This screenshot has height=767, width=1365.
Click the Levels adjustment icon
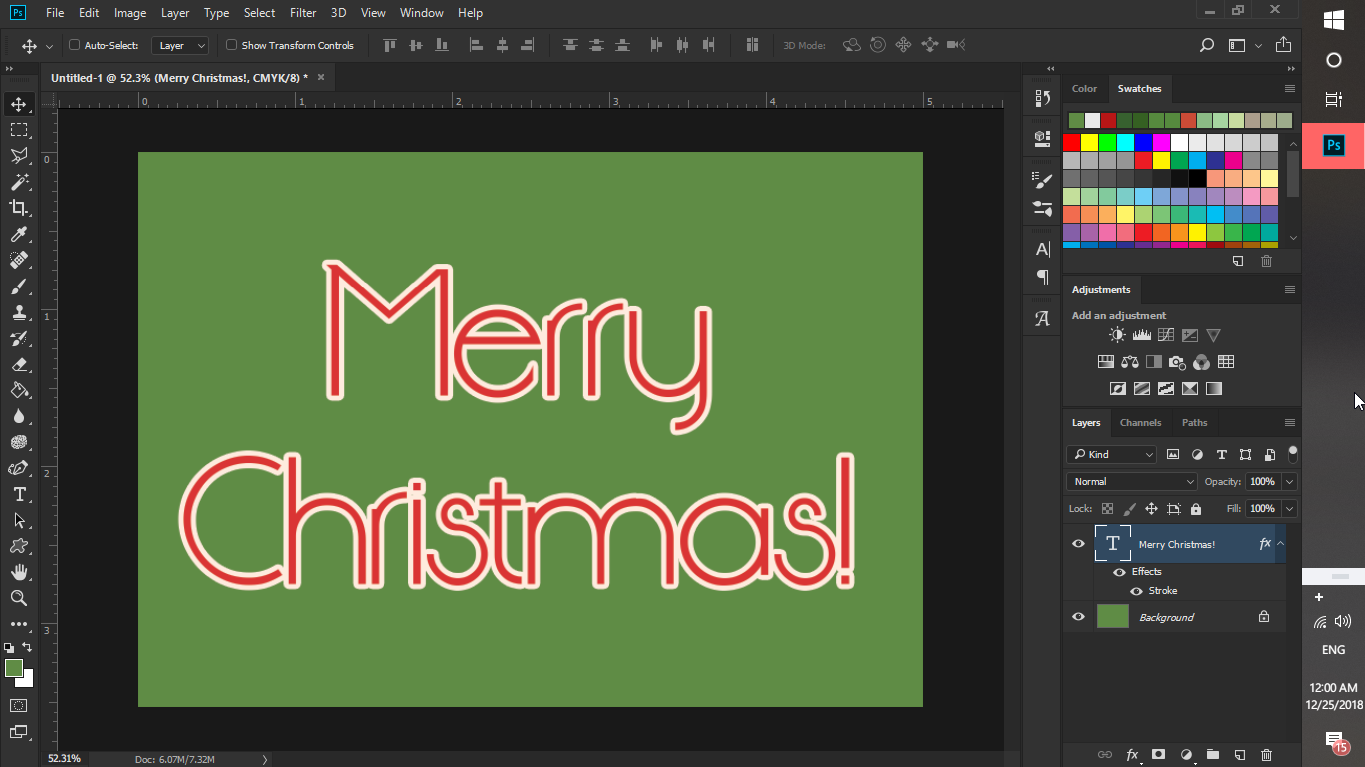coord(1141,335)
